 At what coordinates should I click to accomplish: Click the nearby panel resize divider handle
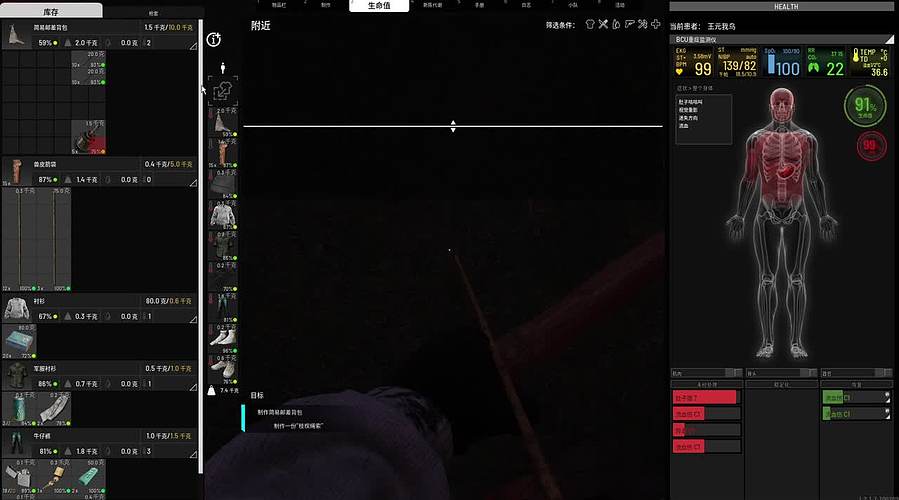click(453, 127)
